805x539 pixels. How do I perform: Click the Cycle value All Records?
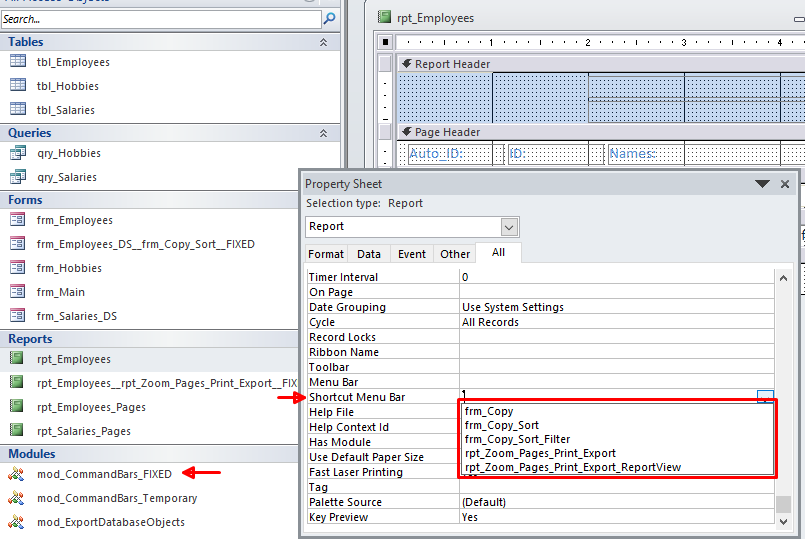tap(617, 322)
